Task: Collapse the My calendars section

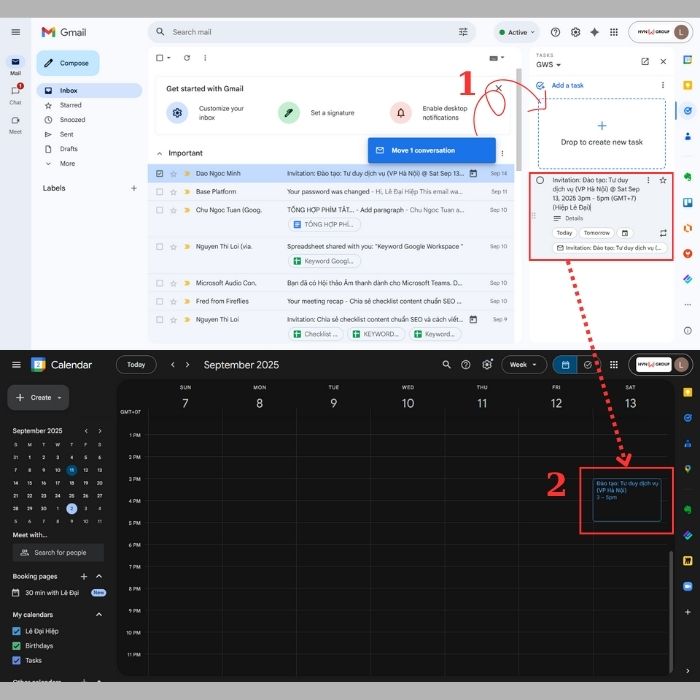Action: click(x=99, y=615)
